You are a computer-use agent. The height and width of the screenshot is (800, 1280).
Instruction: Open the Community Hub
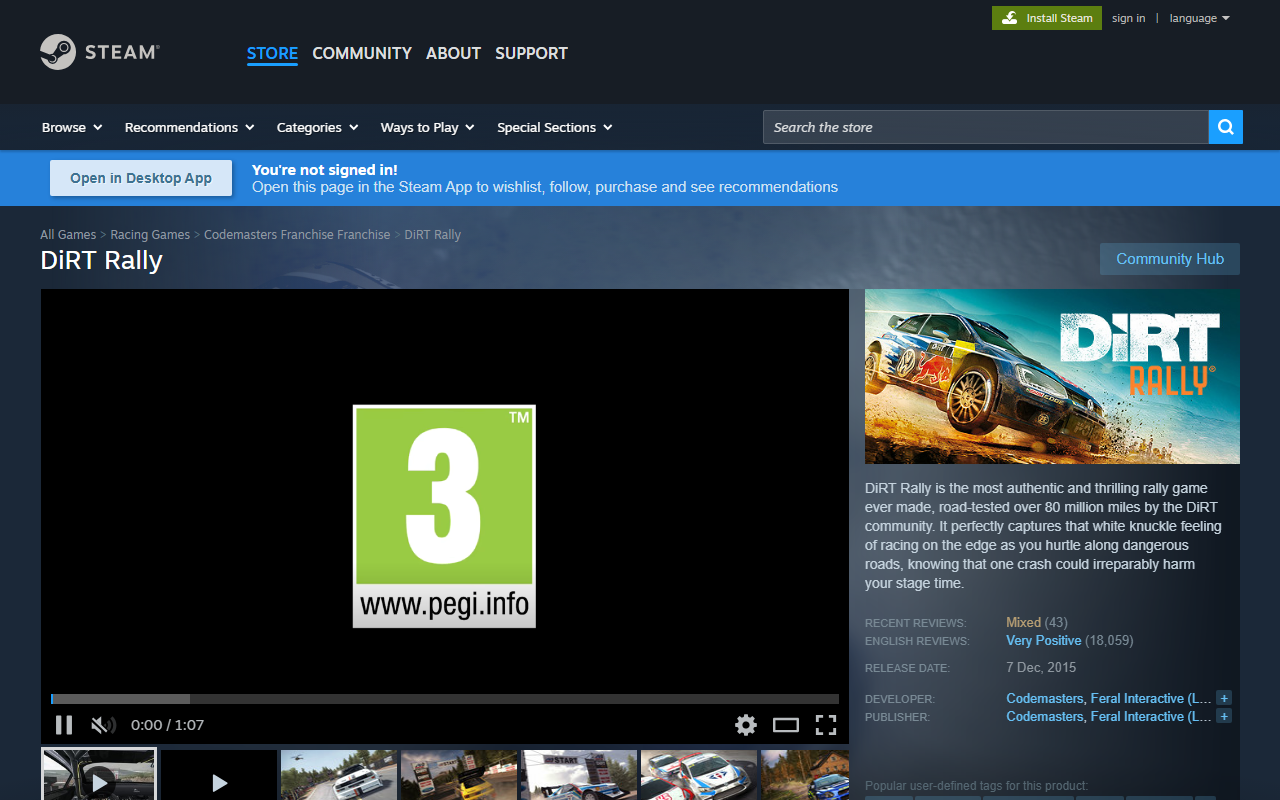(x=1170, y=259)
